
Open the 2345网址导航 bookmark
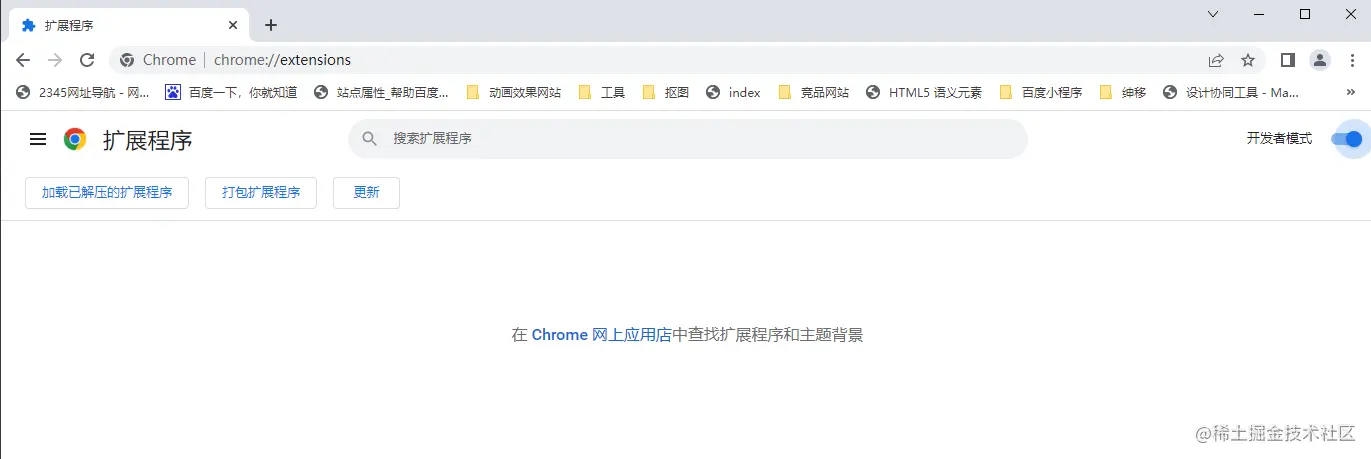pyautogui.click(x=83, y=92)
